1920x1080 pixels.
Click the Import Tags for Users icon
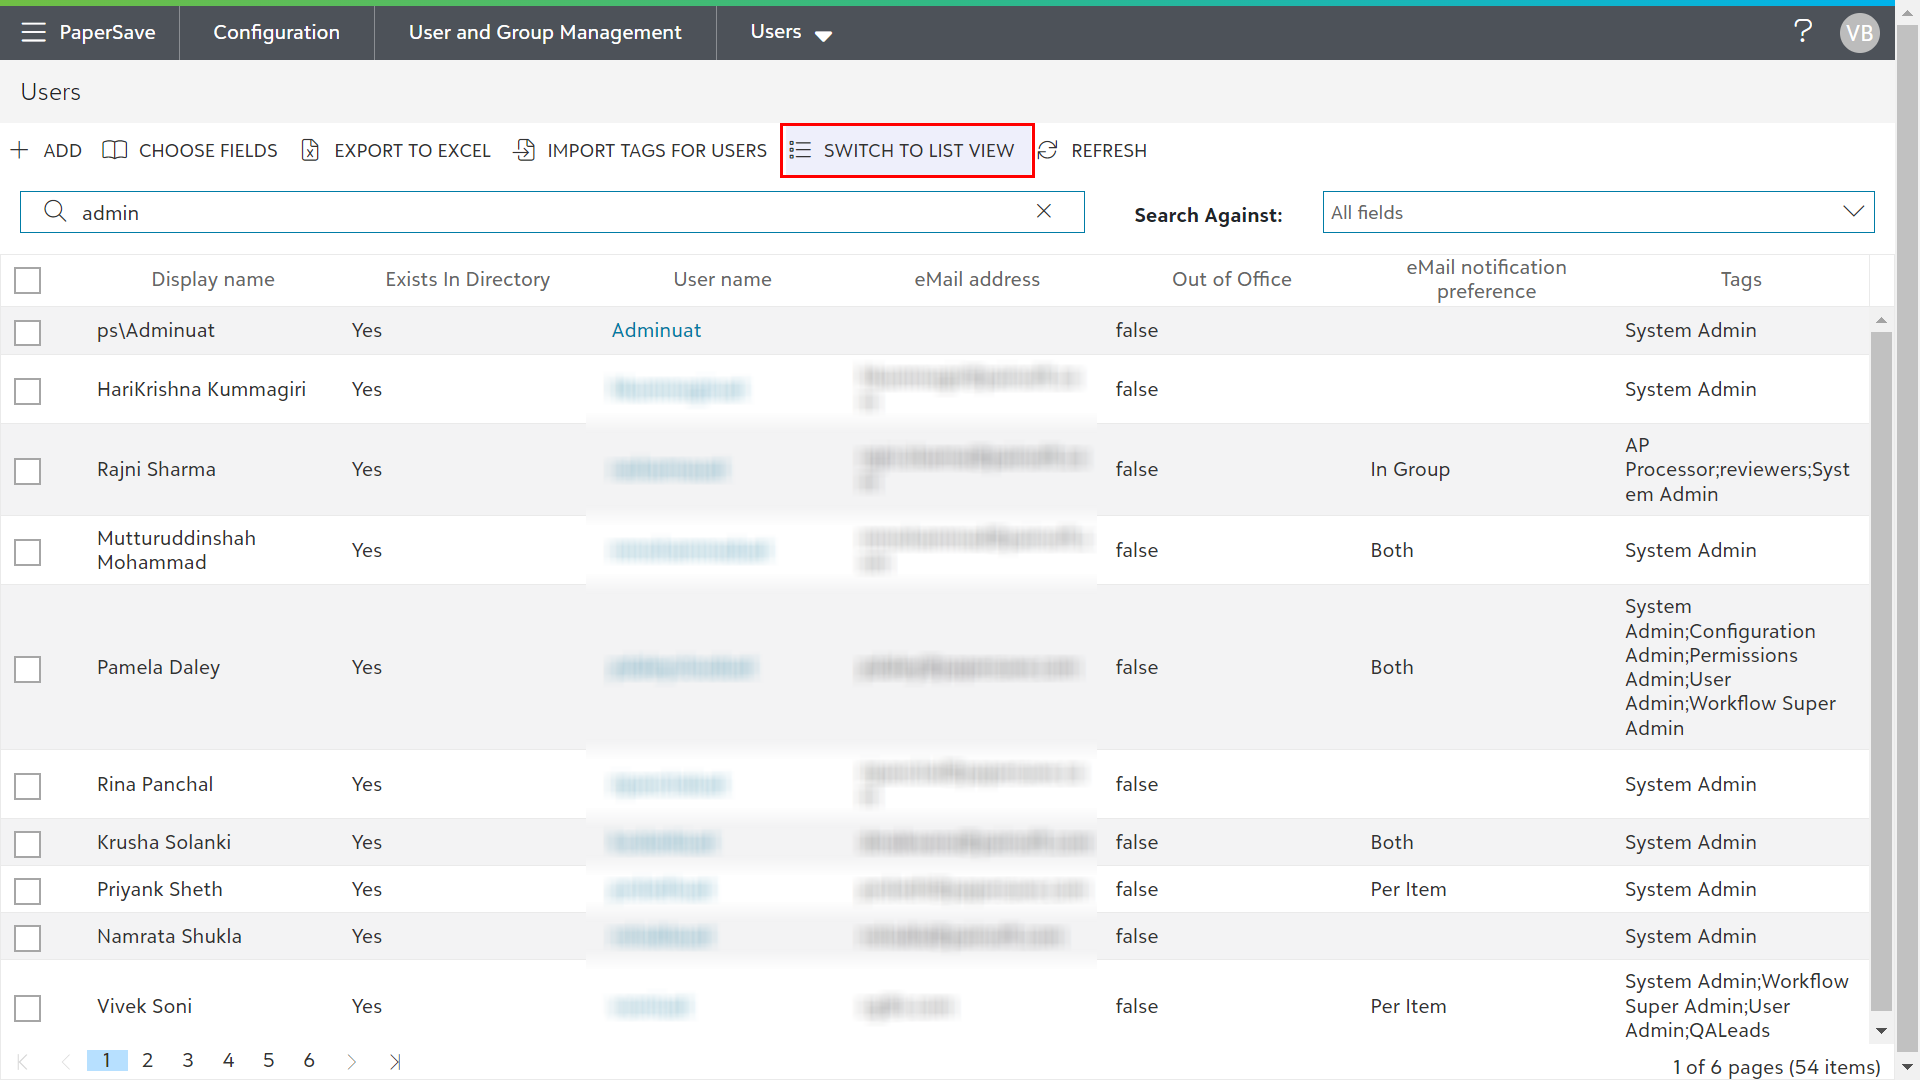coord(524,150)
